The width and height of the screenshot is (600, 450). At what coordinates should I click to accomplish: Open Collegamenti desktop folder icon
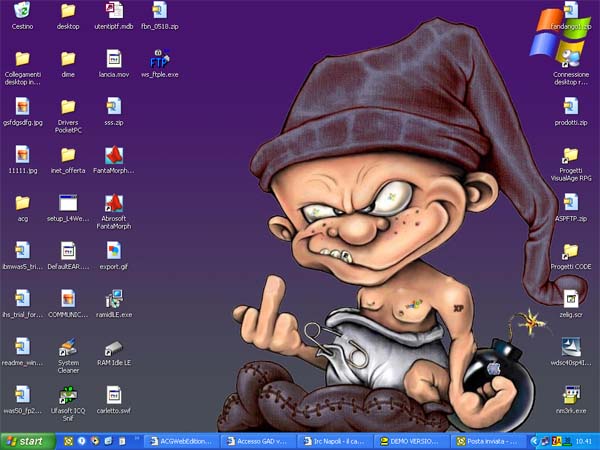(x=22, y=59)
